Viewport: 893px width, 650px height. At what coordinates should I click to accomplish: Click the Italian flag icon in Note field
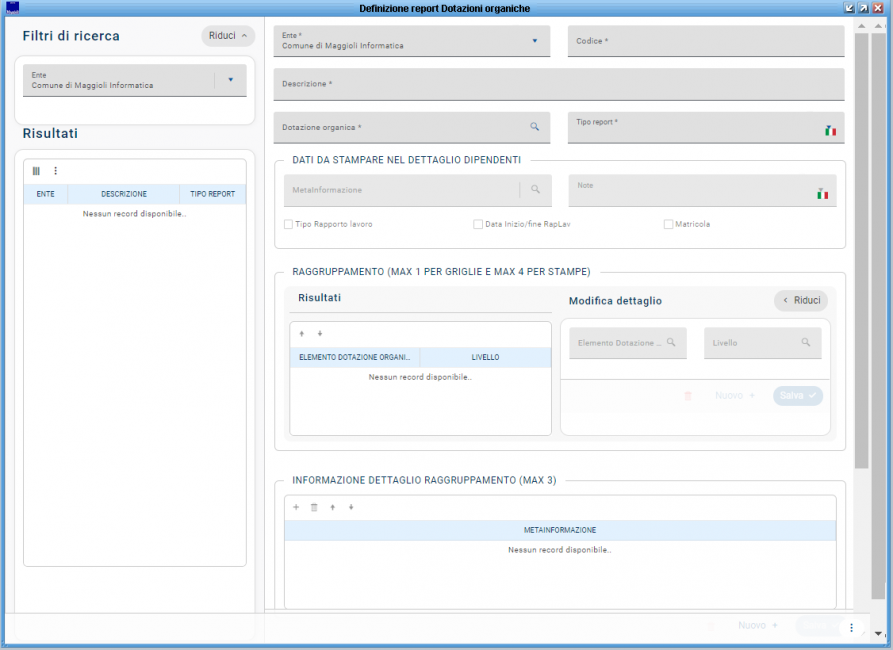click(x=822, y=194)
